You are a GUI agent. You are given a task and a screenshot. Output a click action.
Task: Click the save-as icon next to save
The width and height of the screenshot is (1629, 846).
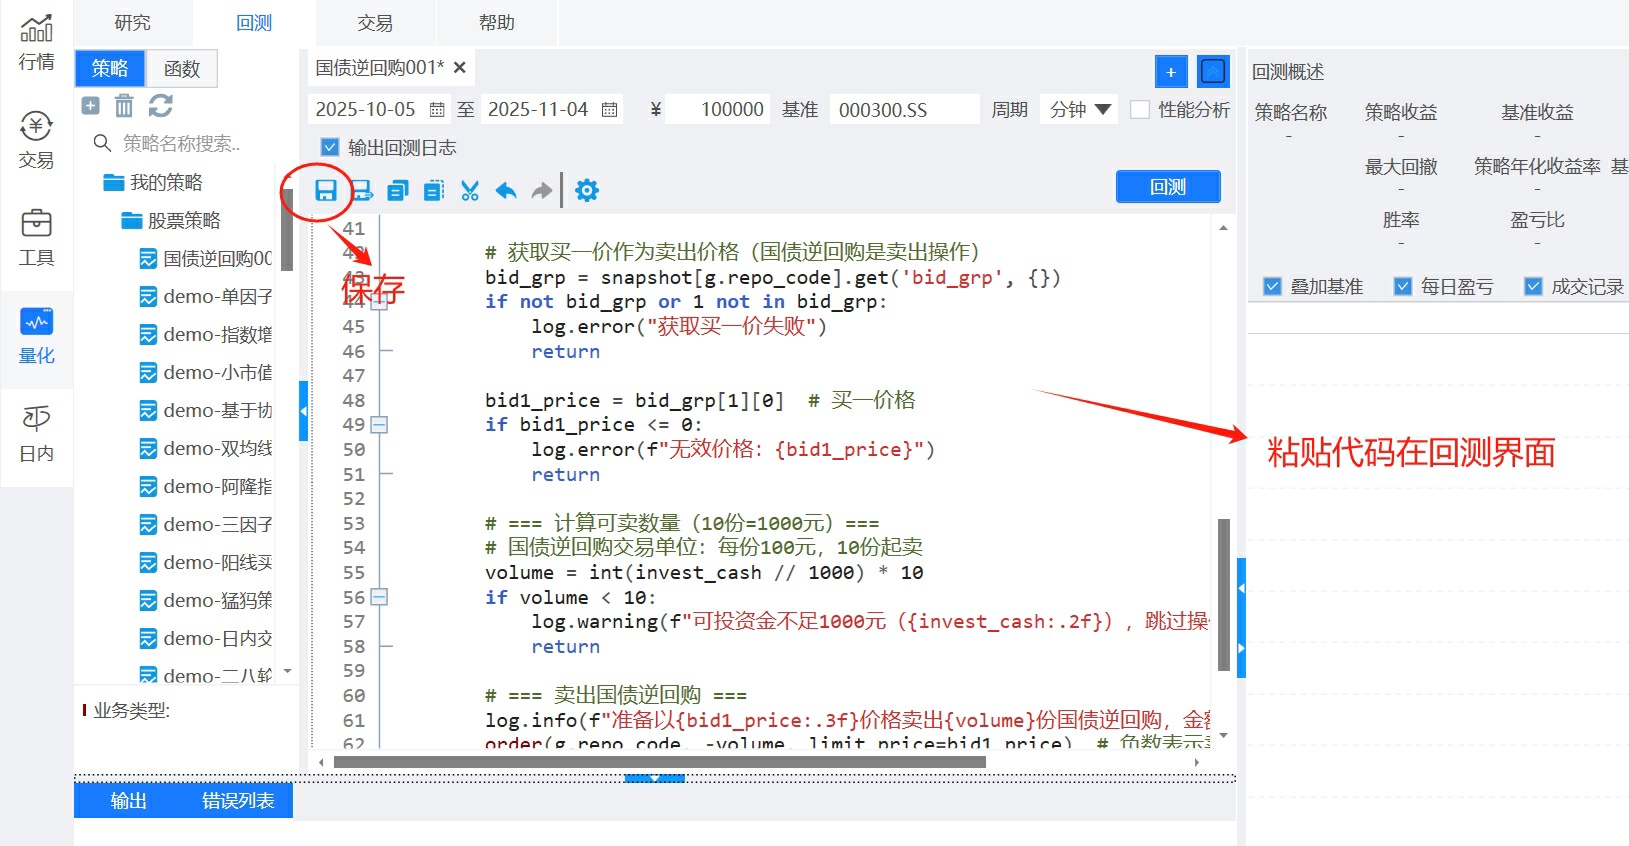tap(361, 190)
